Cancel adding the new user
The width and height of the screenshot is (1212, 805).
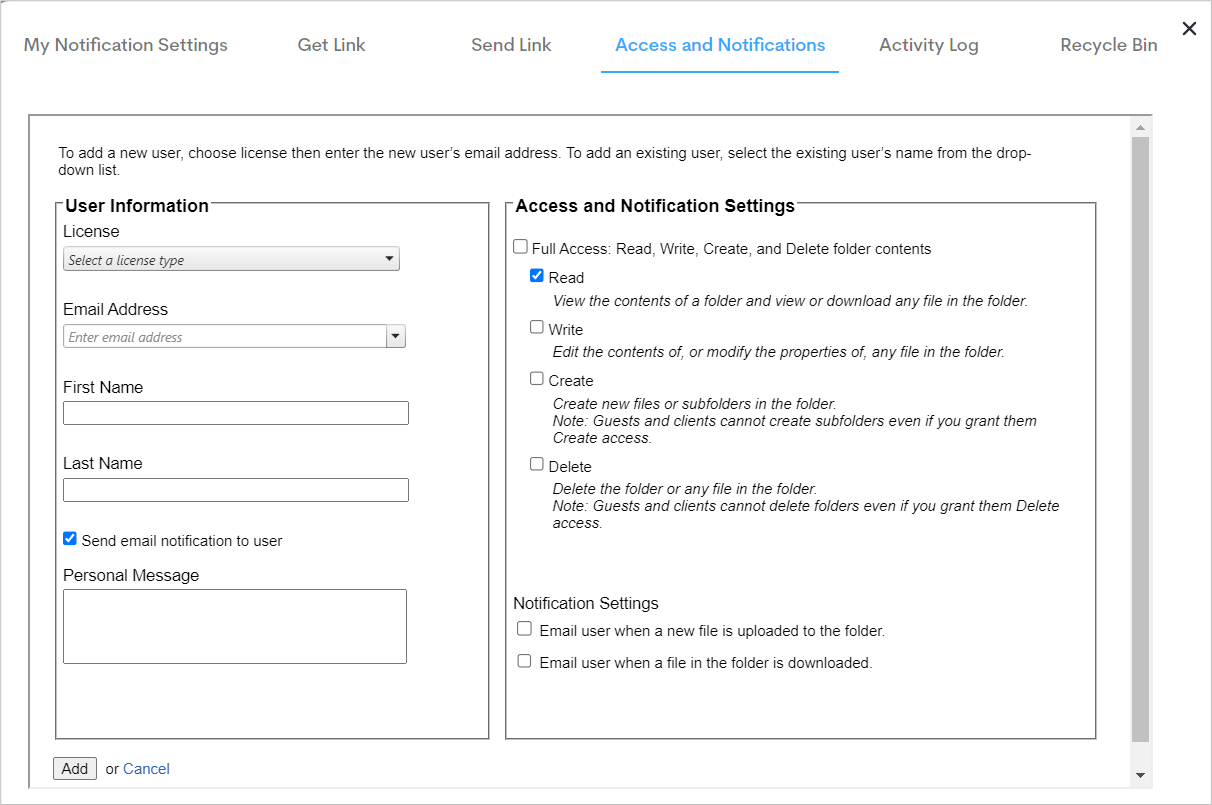pos(146,768)
